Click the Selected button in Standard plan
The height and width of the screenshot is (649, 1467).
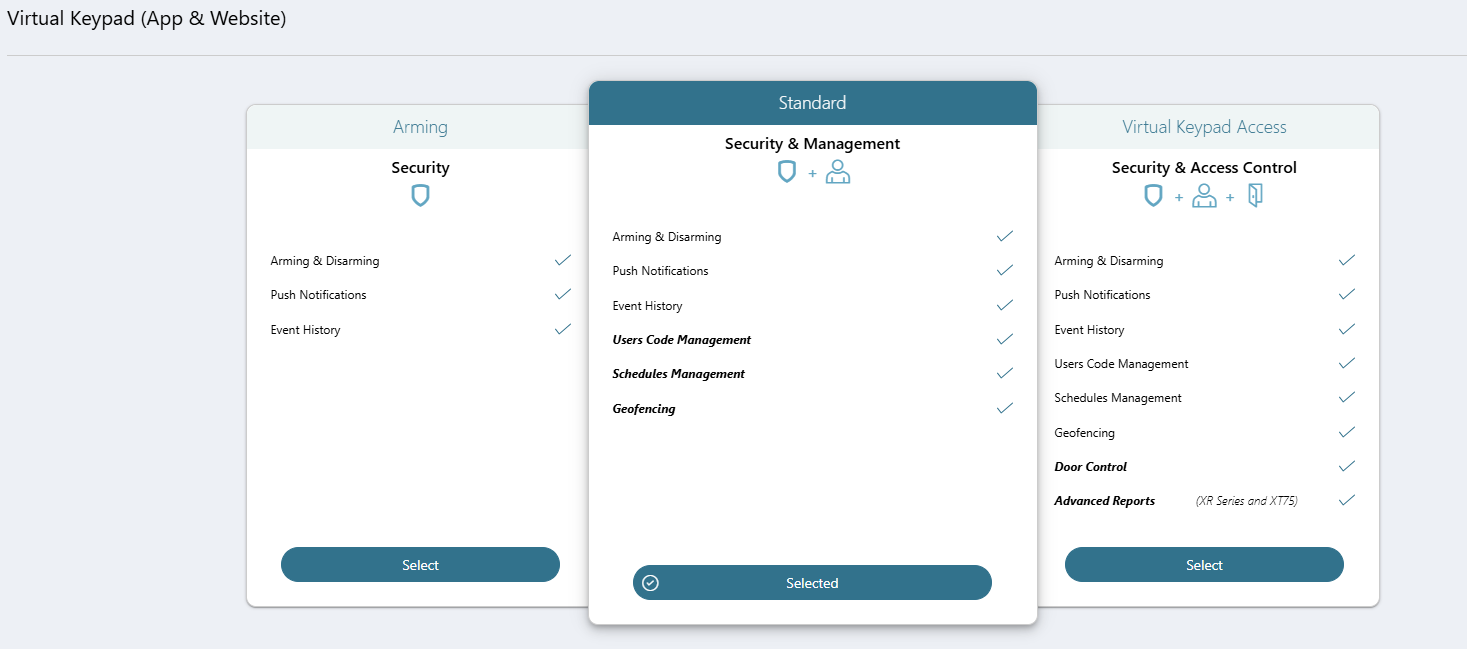coord(812,583)
